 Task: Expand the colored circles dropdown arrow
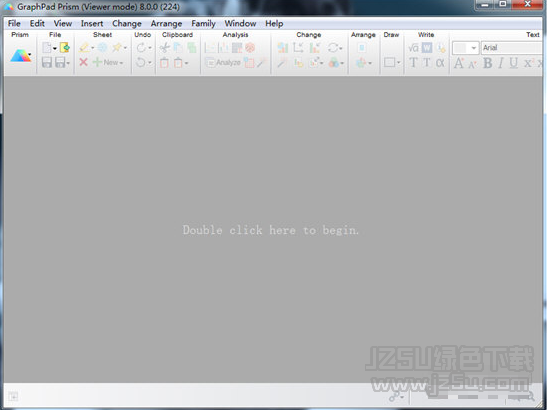coord(342,63)
